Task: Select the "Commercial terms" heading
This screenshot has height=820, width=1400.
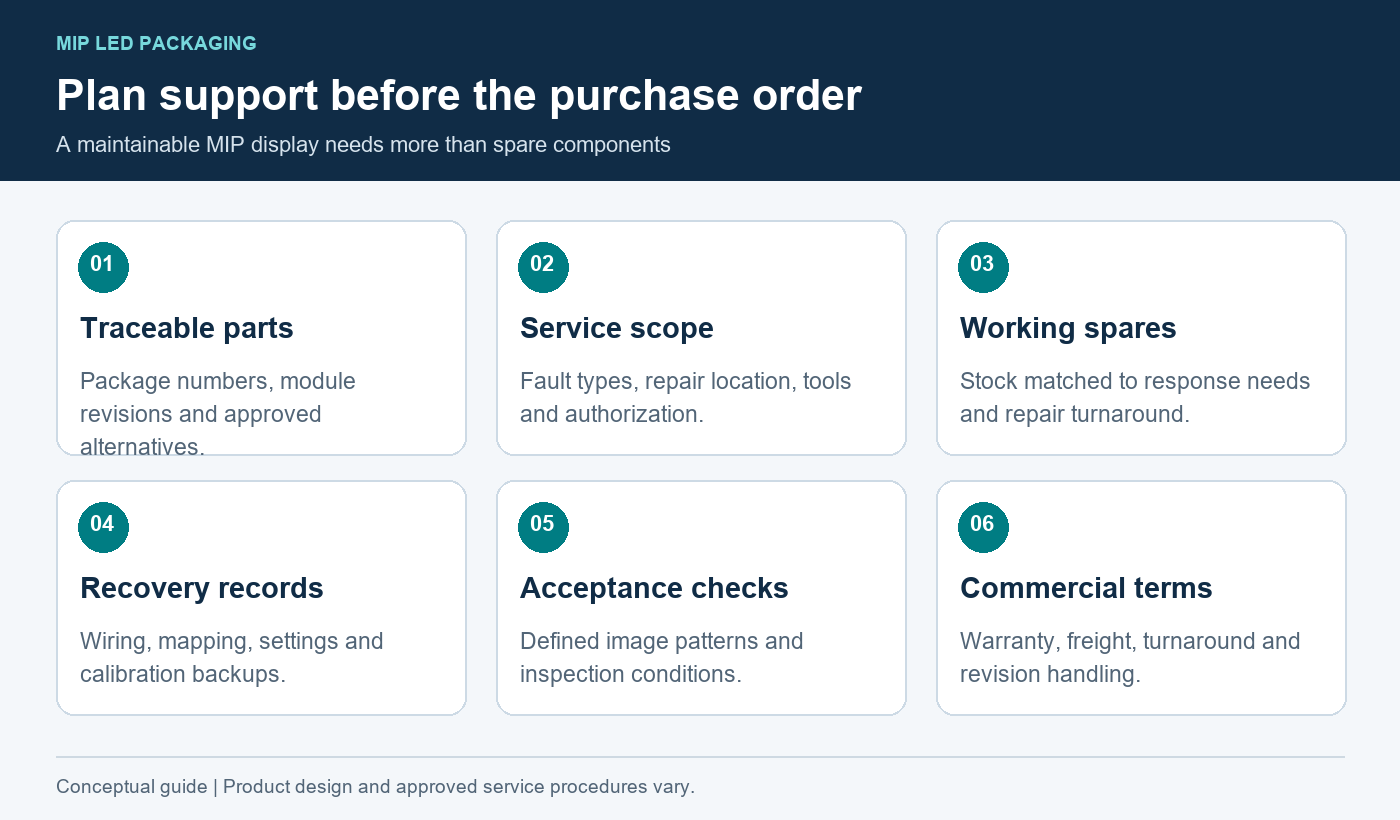Action: click(x=1086, y=588)
